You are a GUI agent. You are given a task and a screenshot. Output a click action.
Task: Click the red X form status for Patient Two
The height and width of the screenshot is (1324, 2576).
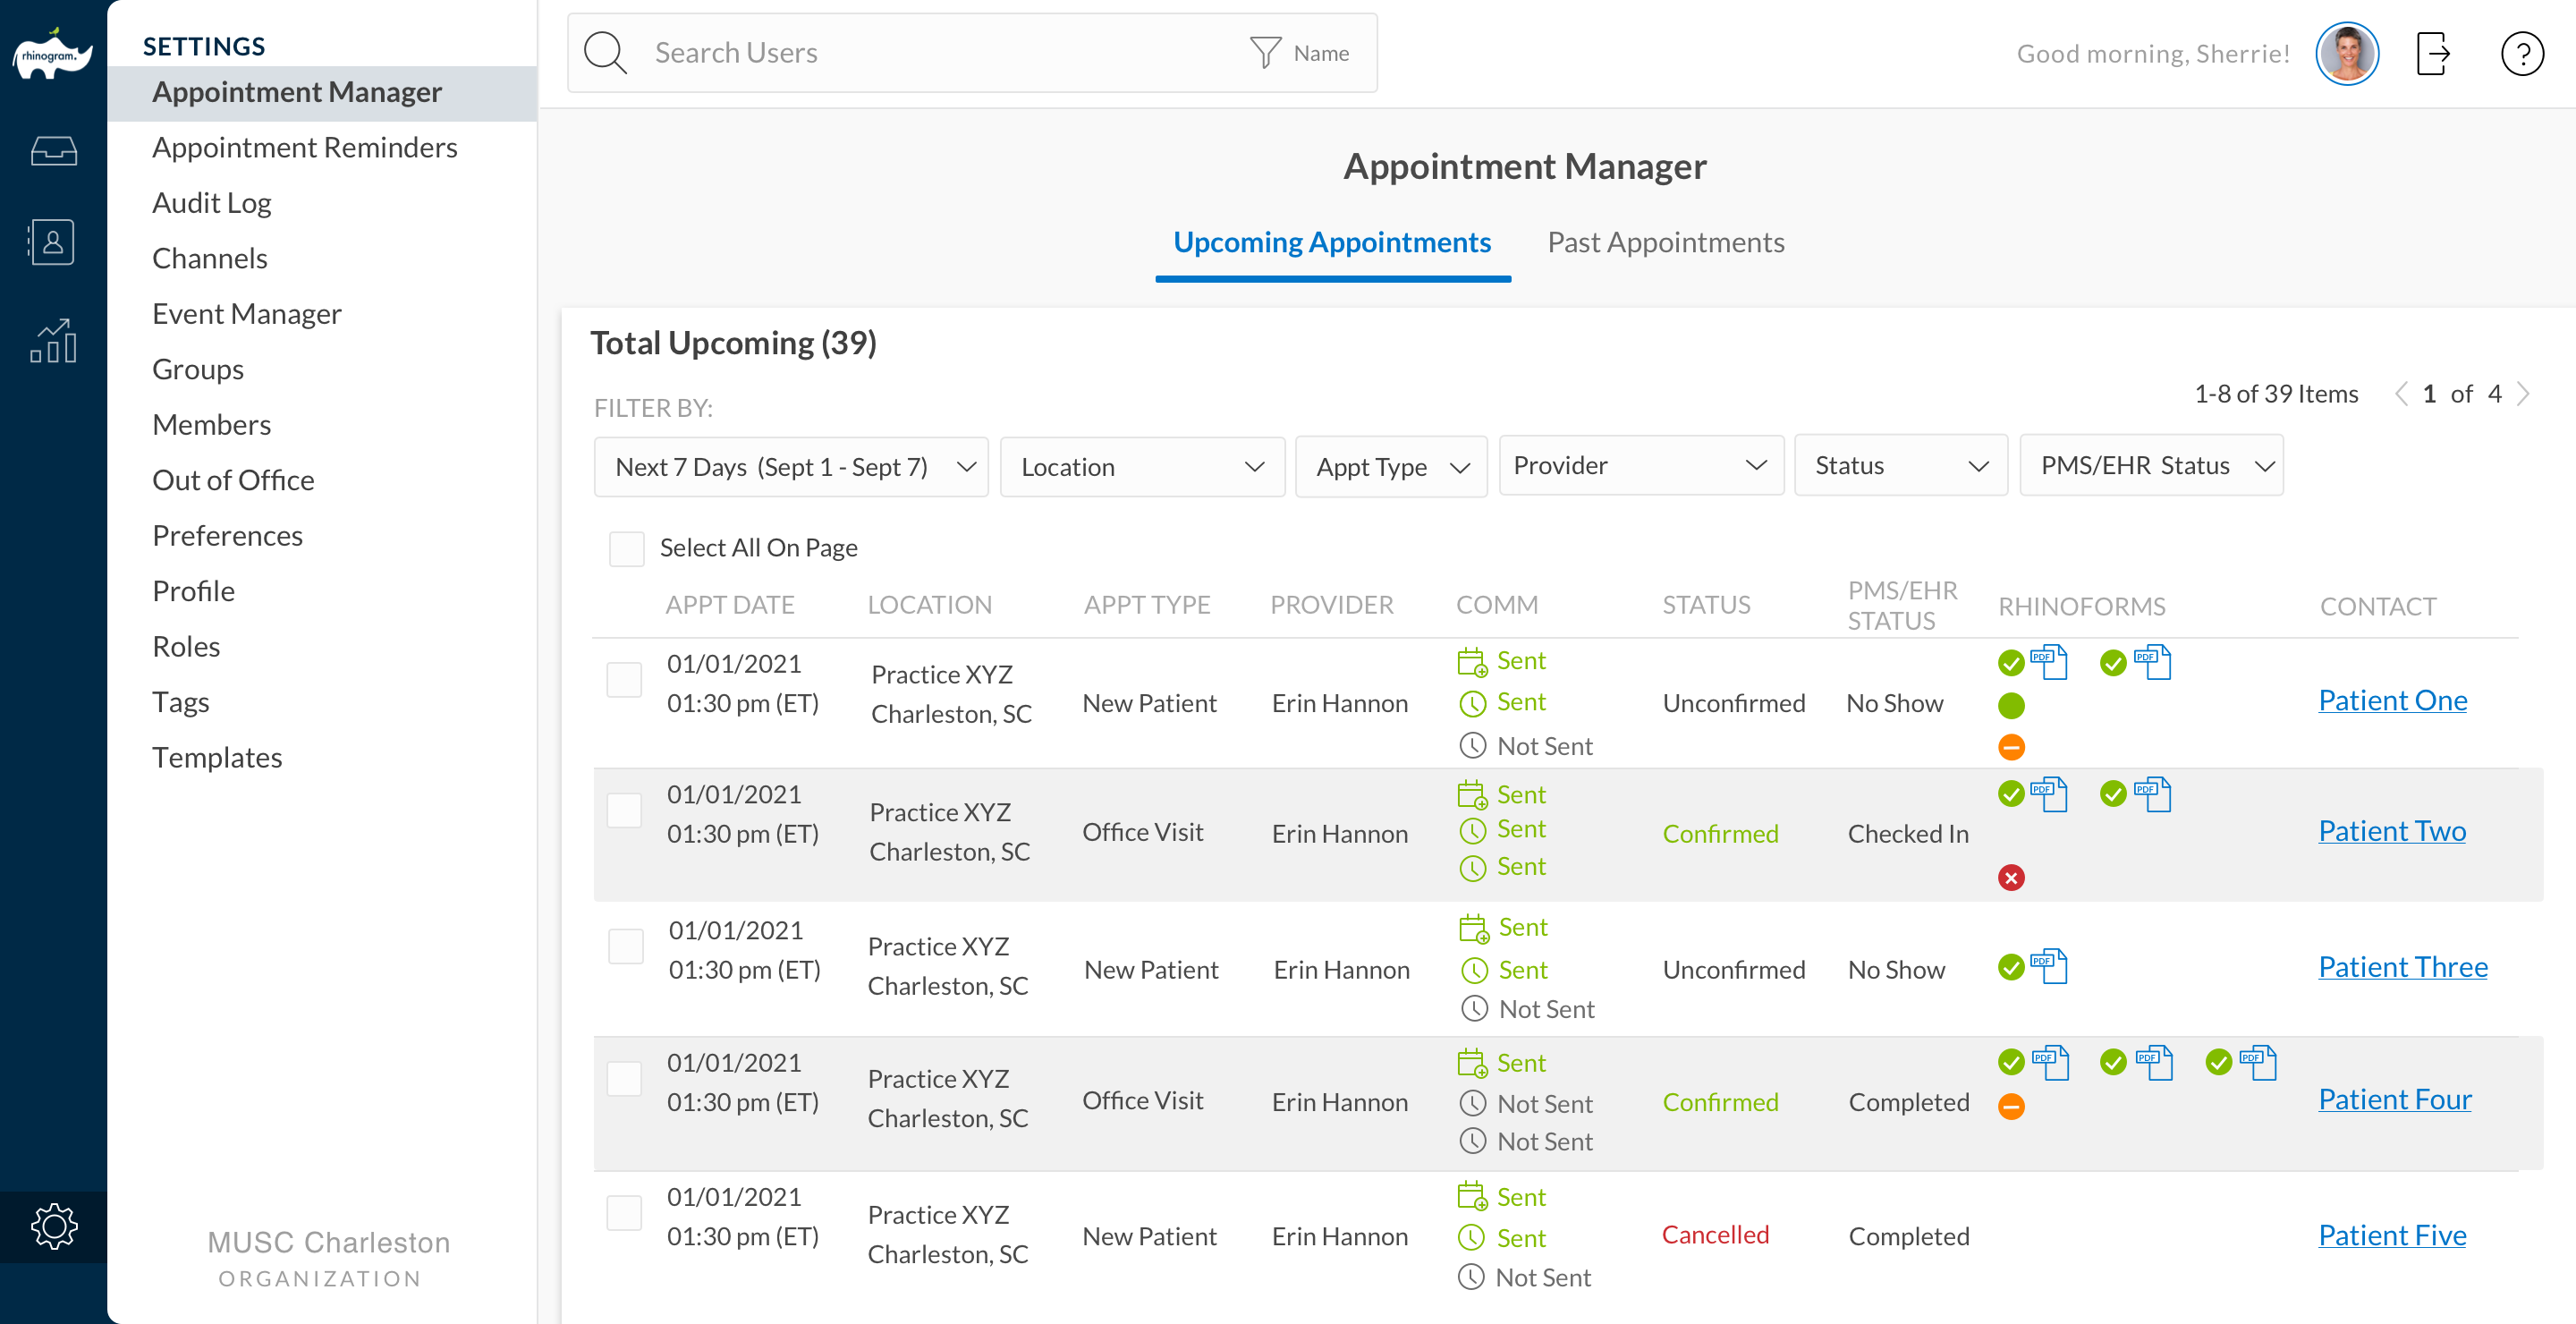click(2011, 877)
